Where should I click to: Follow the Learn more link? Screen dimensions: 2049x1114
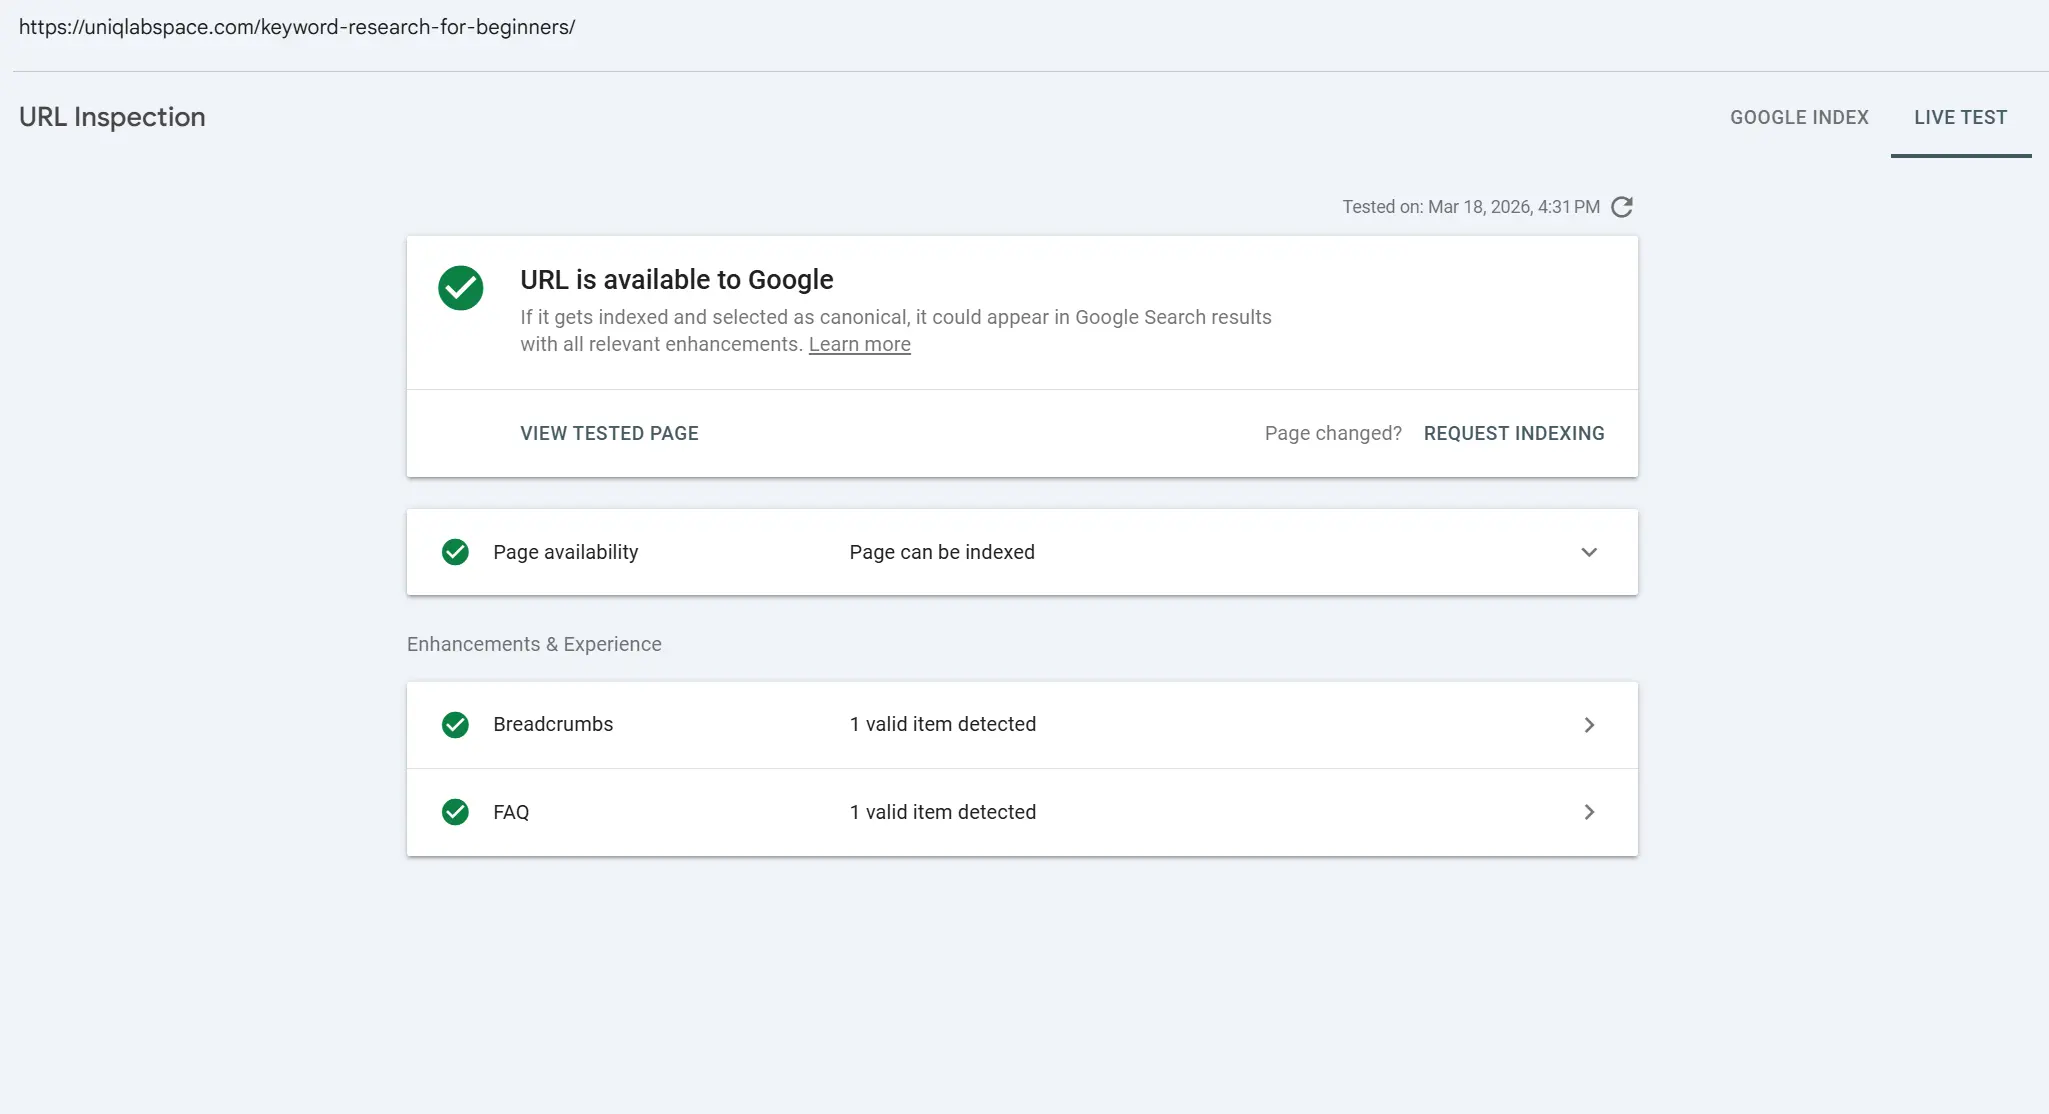point(859,345)
